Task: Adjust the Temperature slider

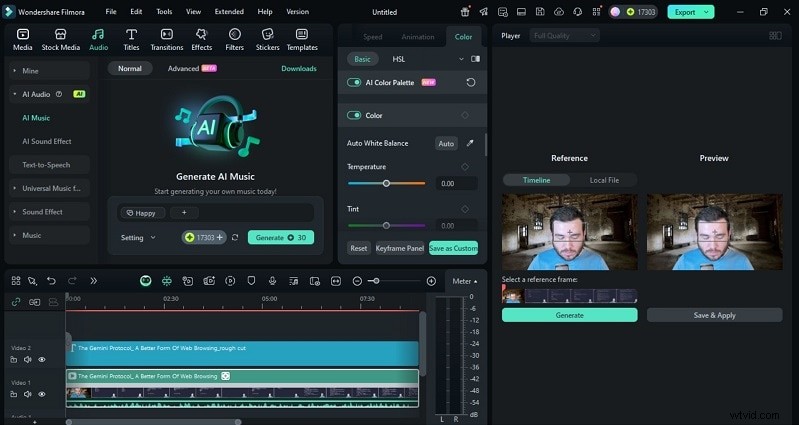Action: pos(386,183)
